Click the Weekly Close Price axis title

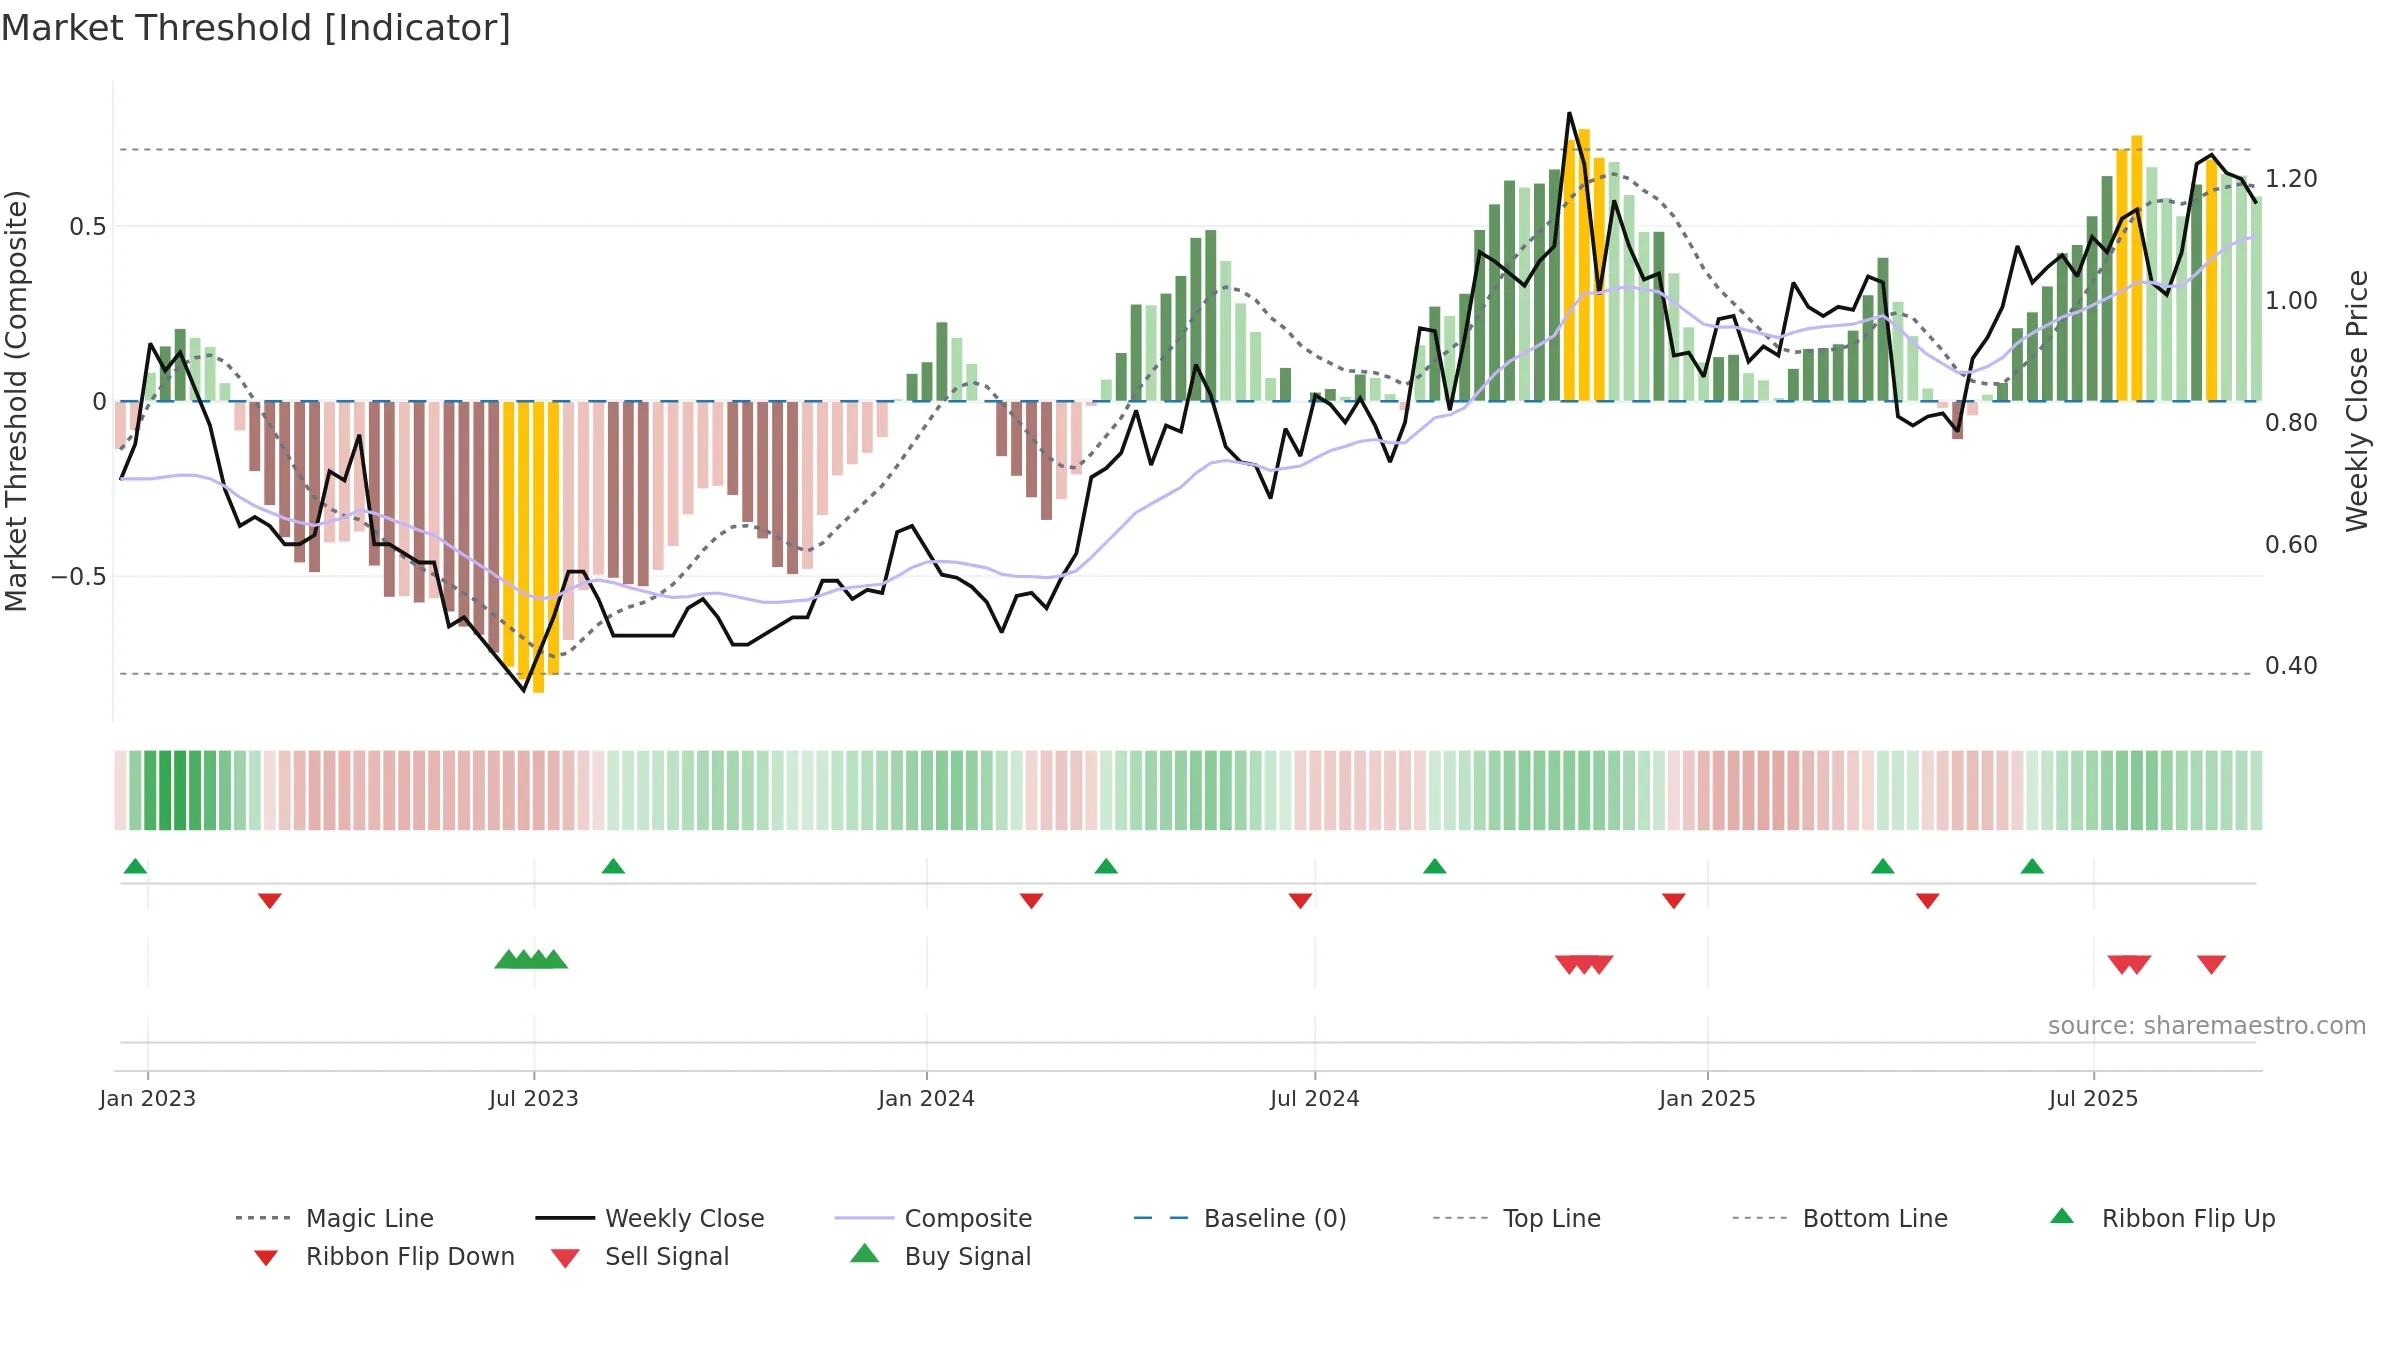click(2358, 401)
